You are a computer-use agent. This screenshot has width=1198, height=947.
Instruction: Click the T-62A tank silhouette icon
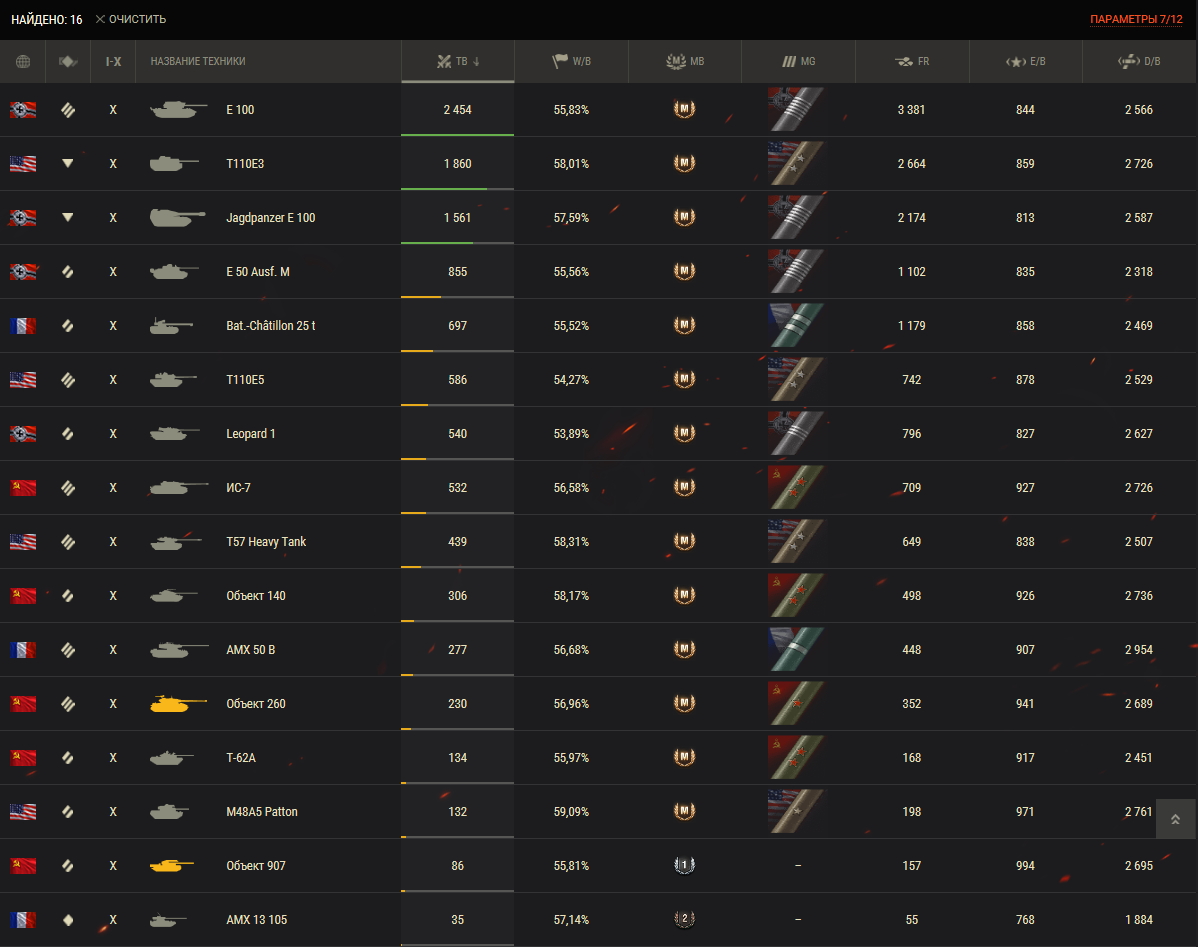tap(172, 758)
